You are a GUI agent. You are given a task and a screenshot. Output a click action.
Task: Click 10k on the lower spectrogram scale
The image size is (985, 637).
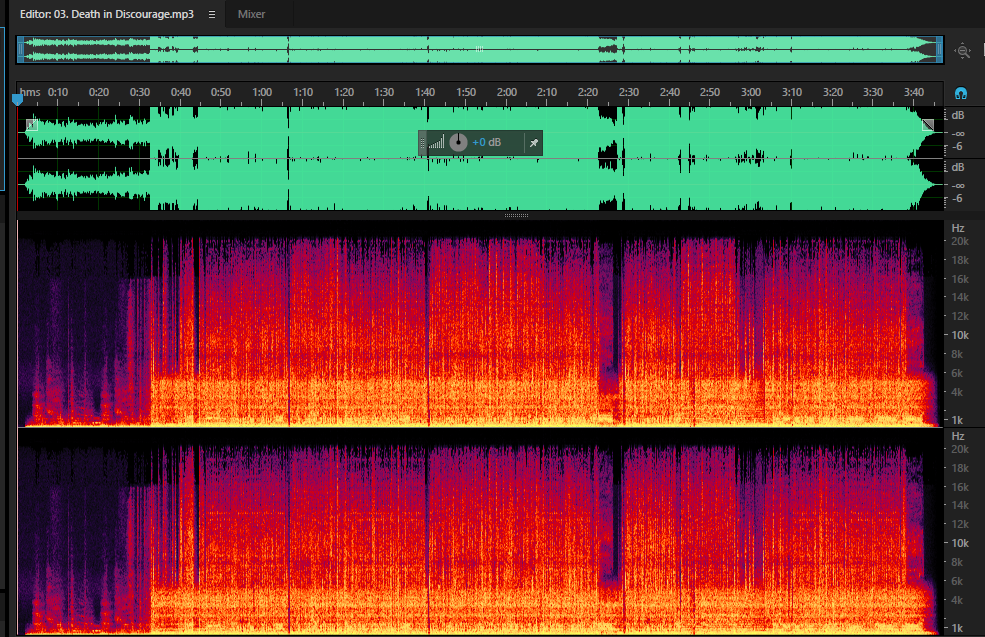click(960, 543)
